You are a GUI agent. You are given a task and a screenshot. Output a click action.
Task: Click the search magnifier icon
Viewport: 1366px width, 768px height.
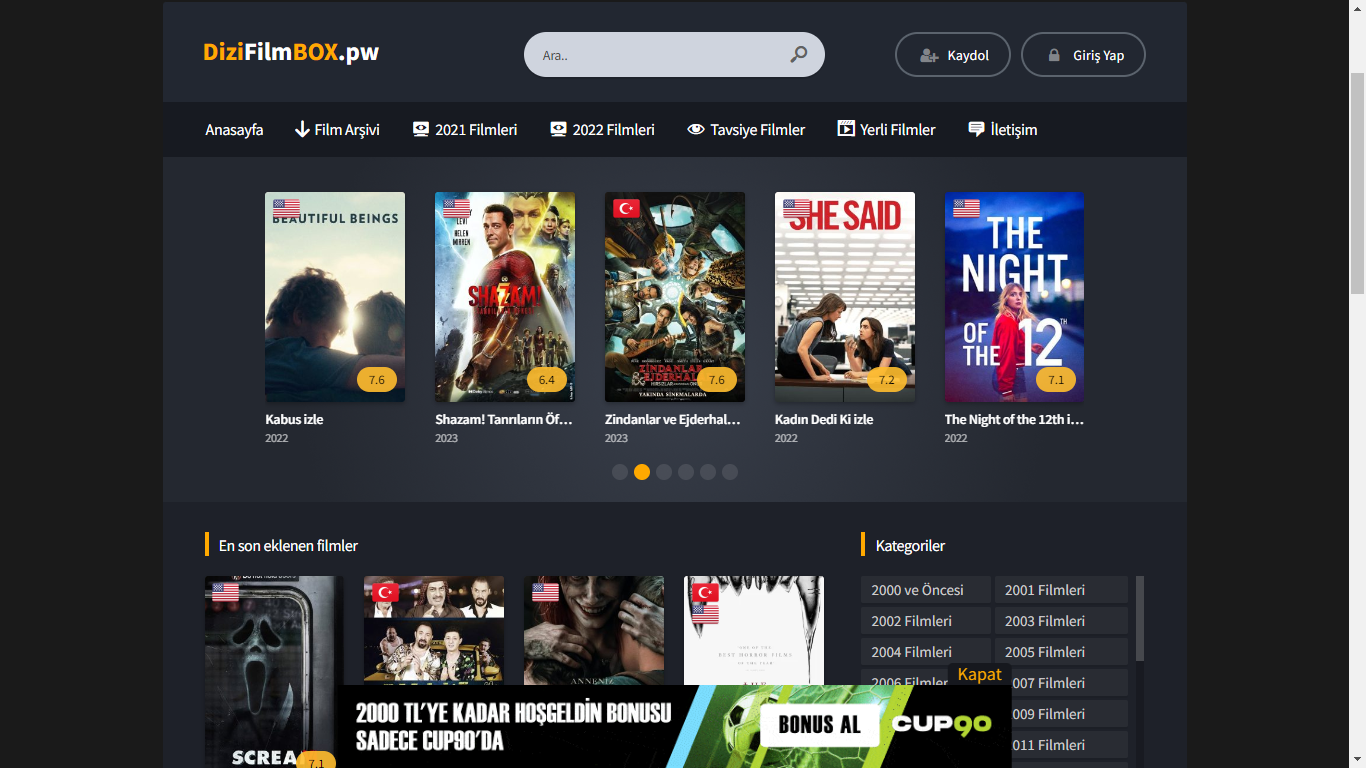[x=797, y=54]
